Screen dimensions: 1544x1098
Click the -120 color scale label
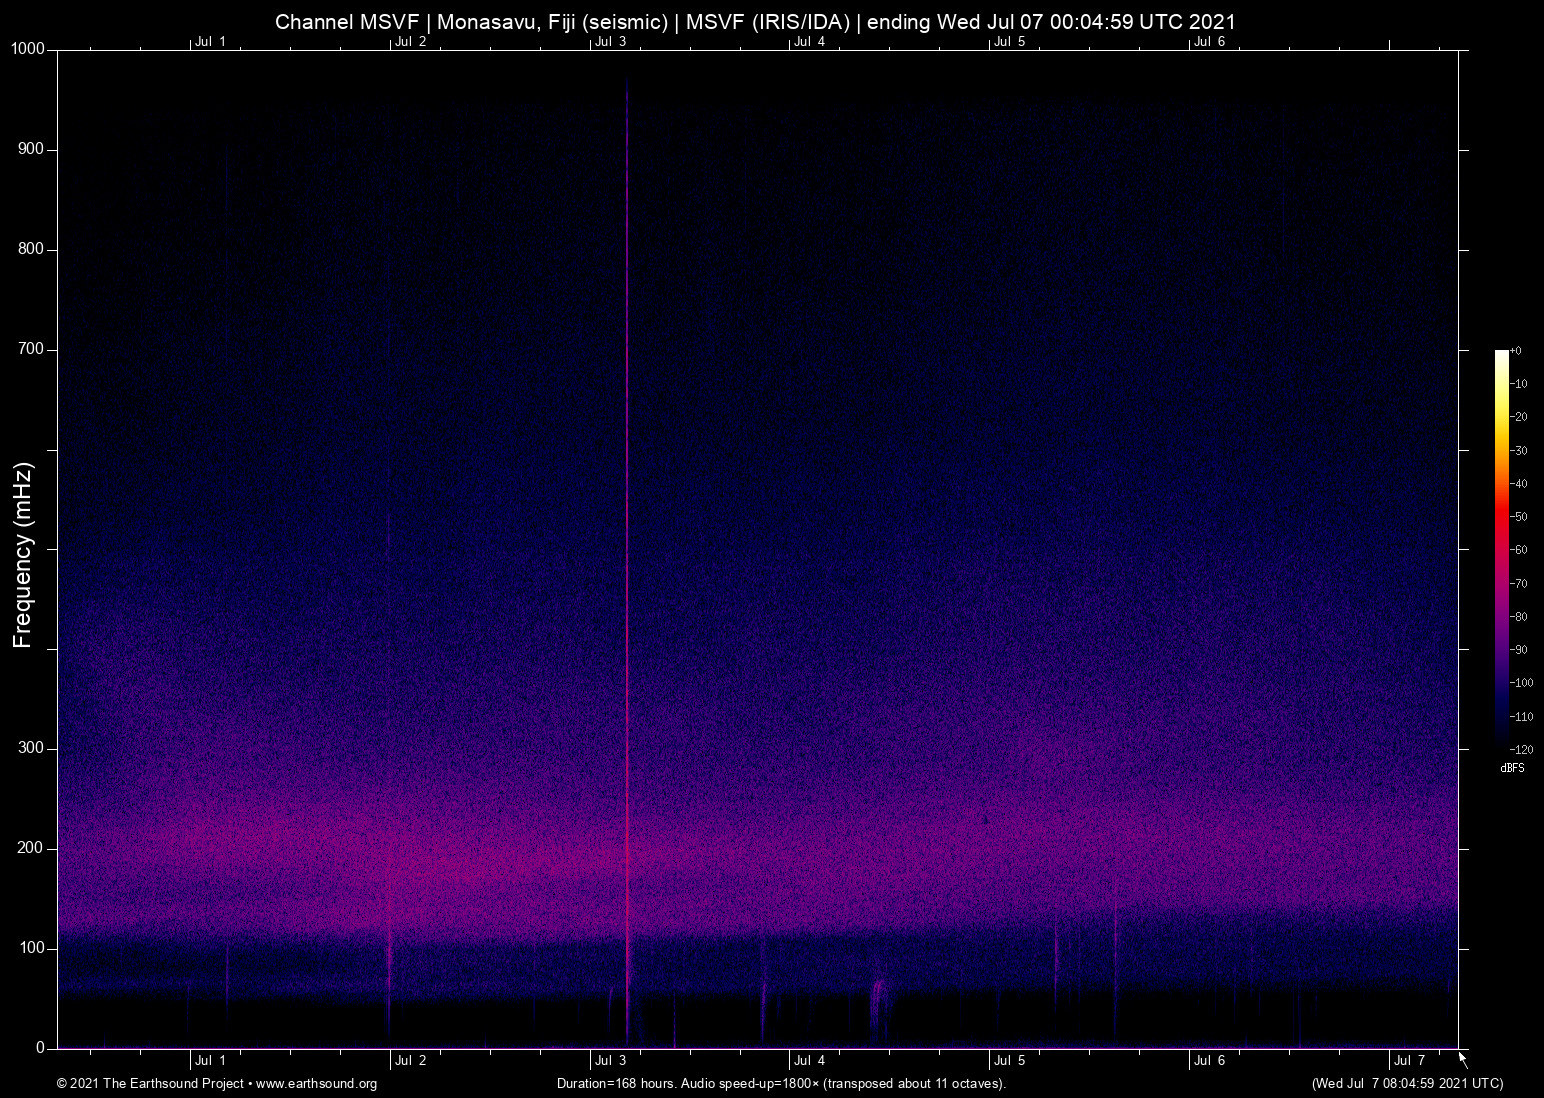point(1521,750)
